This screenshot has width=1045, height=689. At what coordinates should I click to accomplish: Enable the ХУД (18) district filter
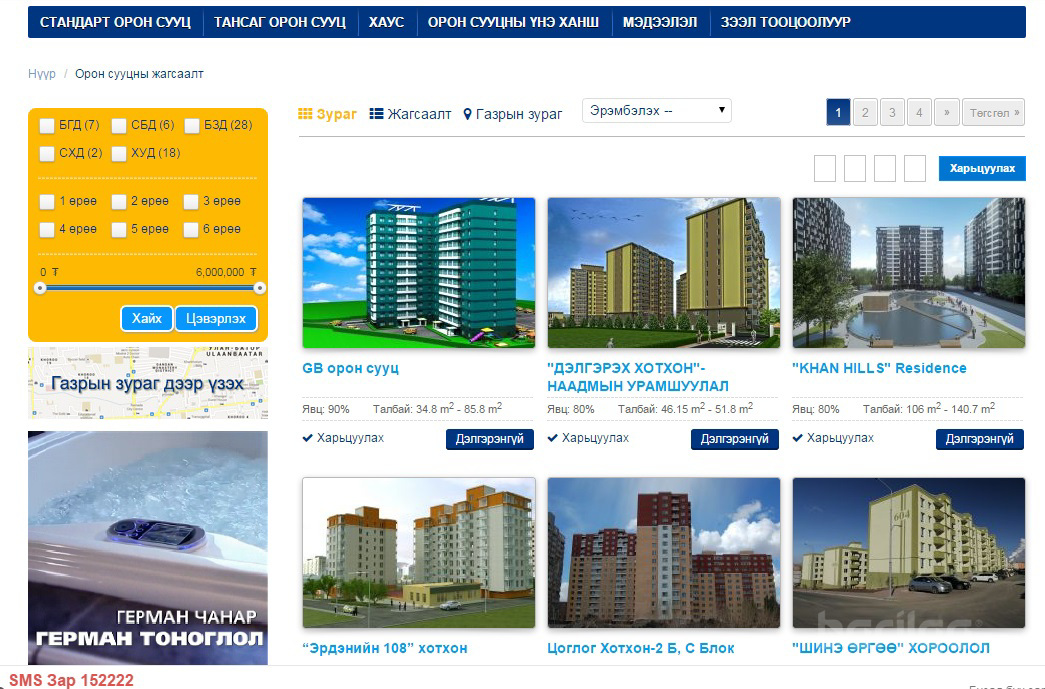click(x=119, y=154)
